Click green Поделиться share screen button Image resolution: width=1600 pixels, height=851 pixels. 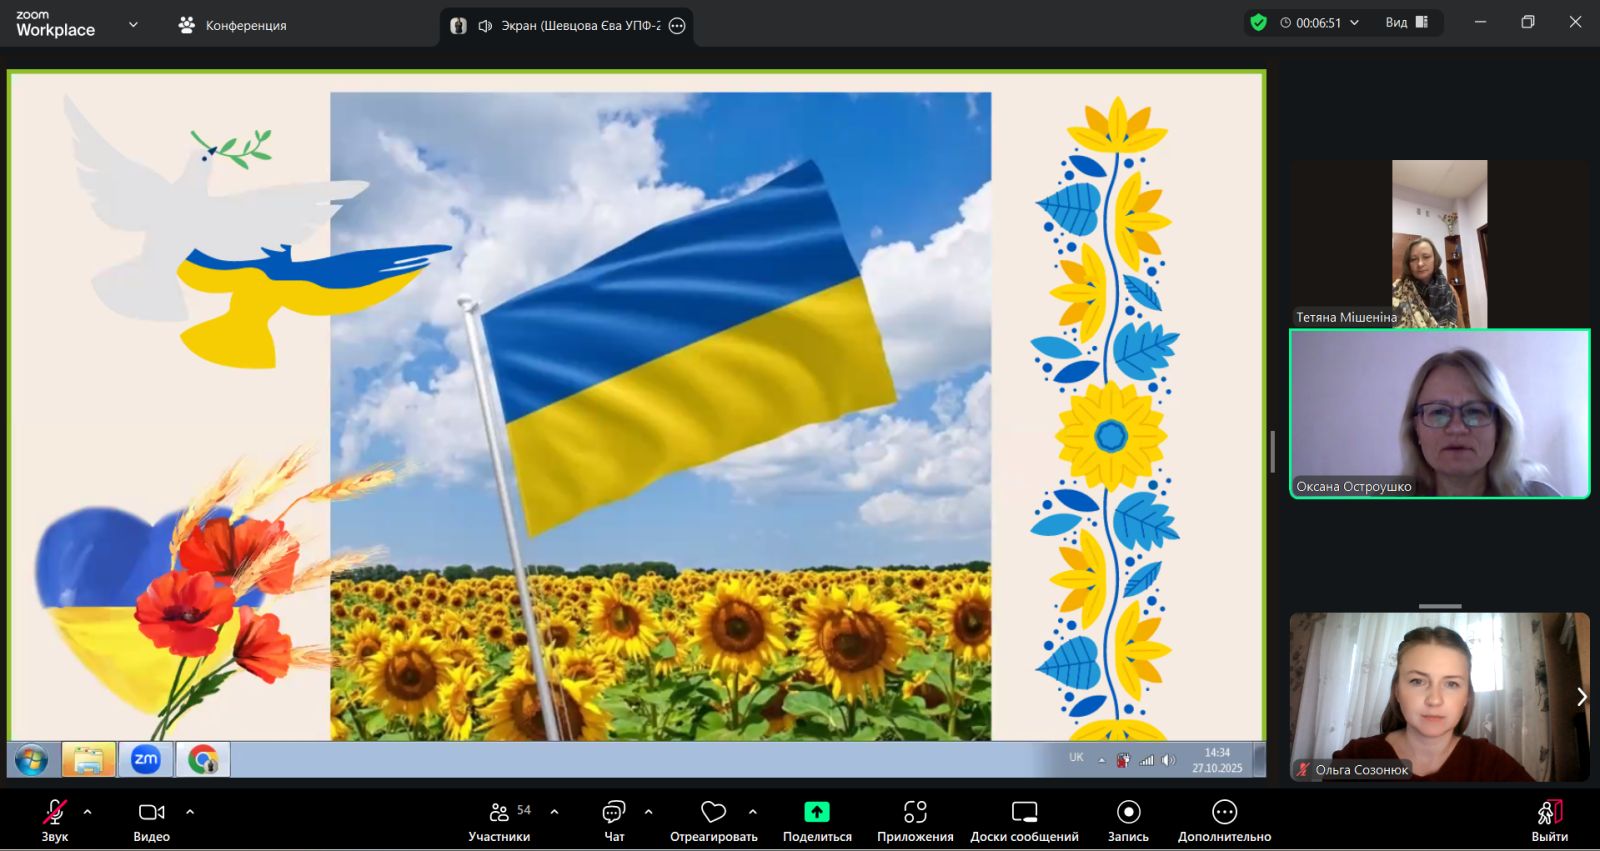point(817,820)
